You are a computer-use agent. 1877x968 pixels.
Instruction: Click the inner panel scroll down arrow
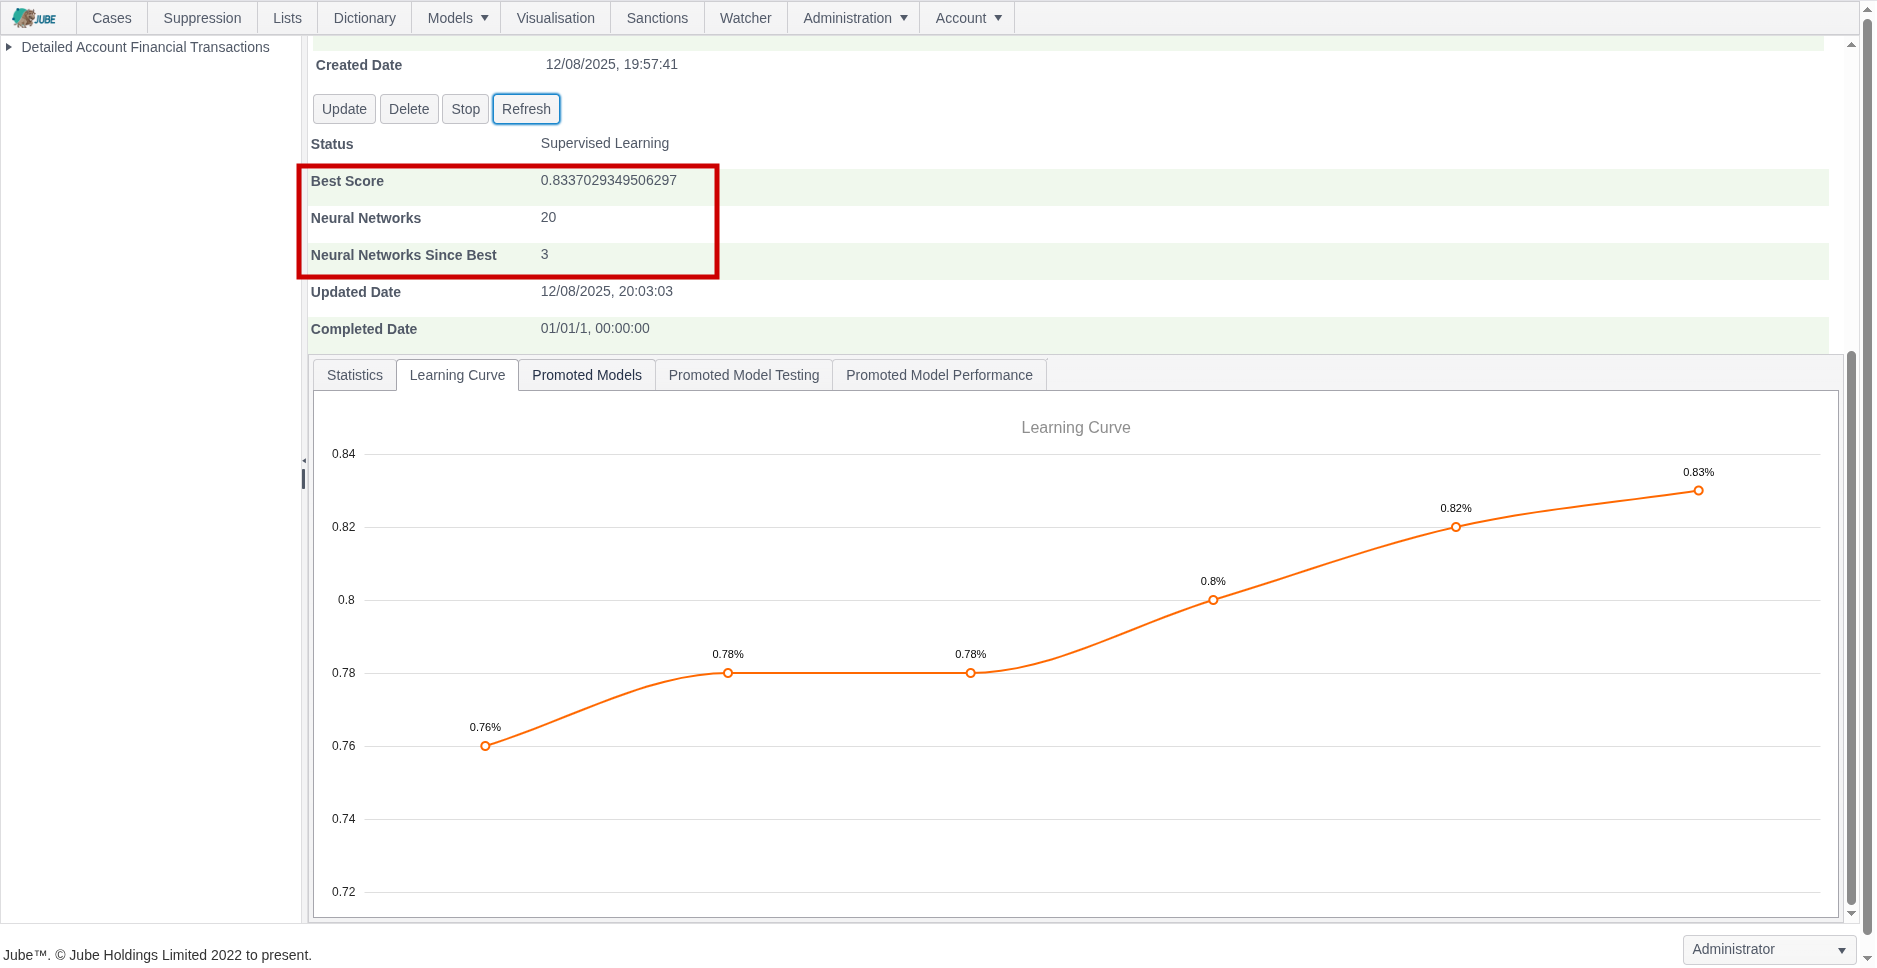tap(1851, 913)
